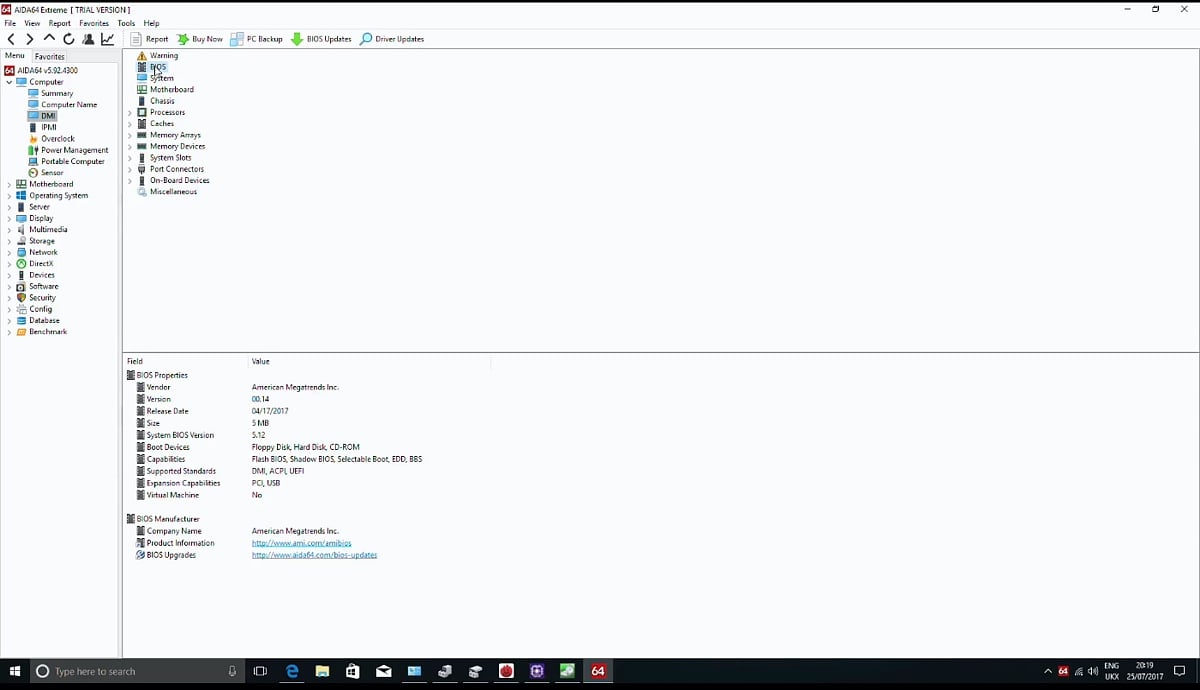Go forward with the right arrow toolbar button
Image resolution: width=1200 pixels, height=690 pixels.
[x=30, y=39]
